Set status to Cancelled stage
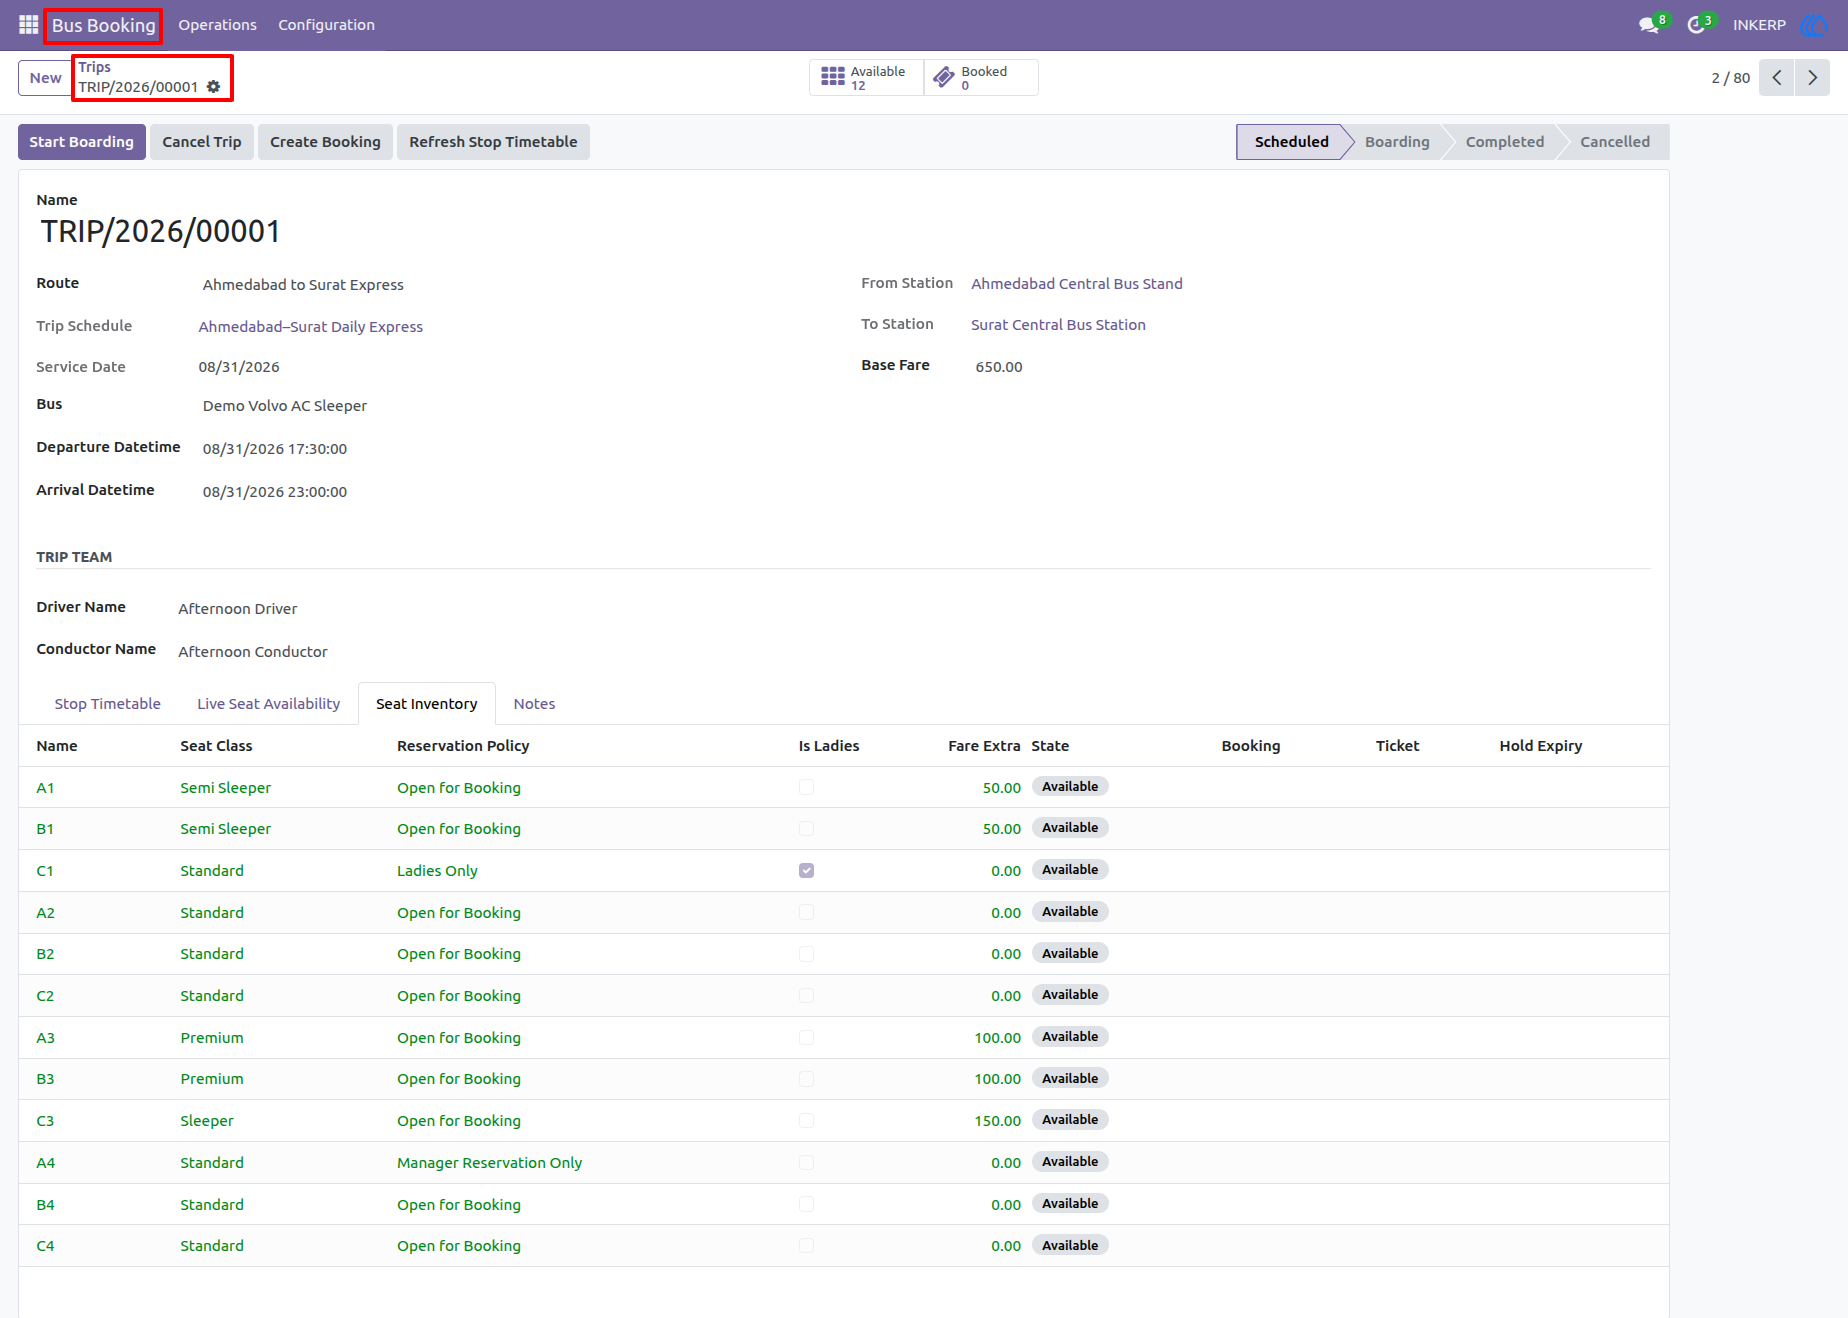The image size is (1848, 1318). (x=1614, y=142)
